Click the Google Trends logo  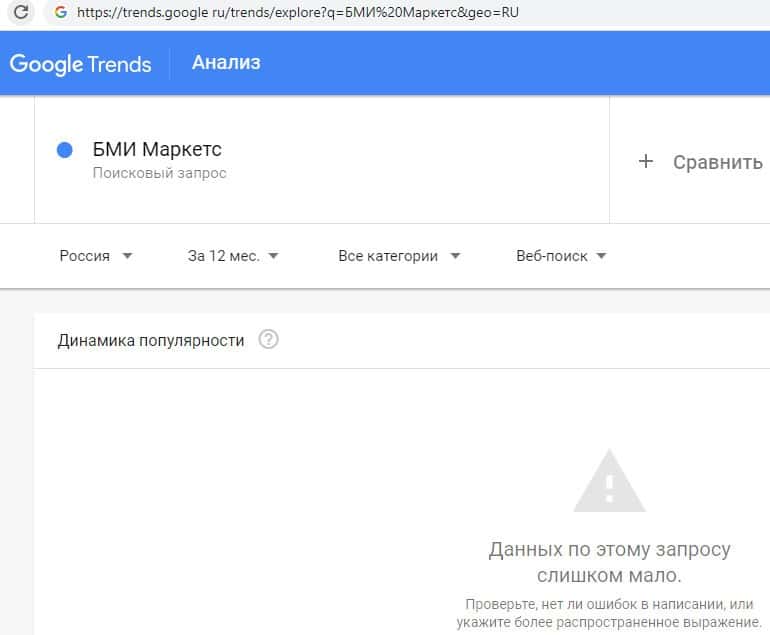(80, 64)
